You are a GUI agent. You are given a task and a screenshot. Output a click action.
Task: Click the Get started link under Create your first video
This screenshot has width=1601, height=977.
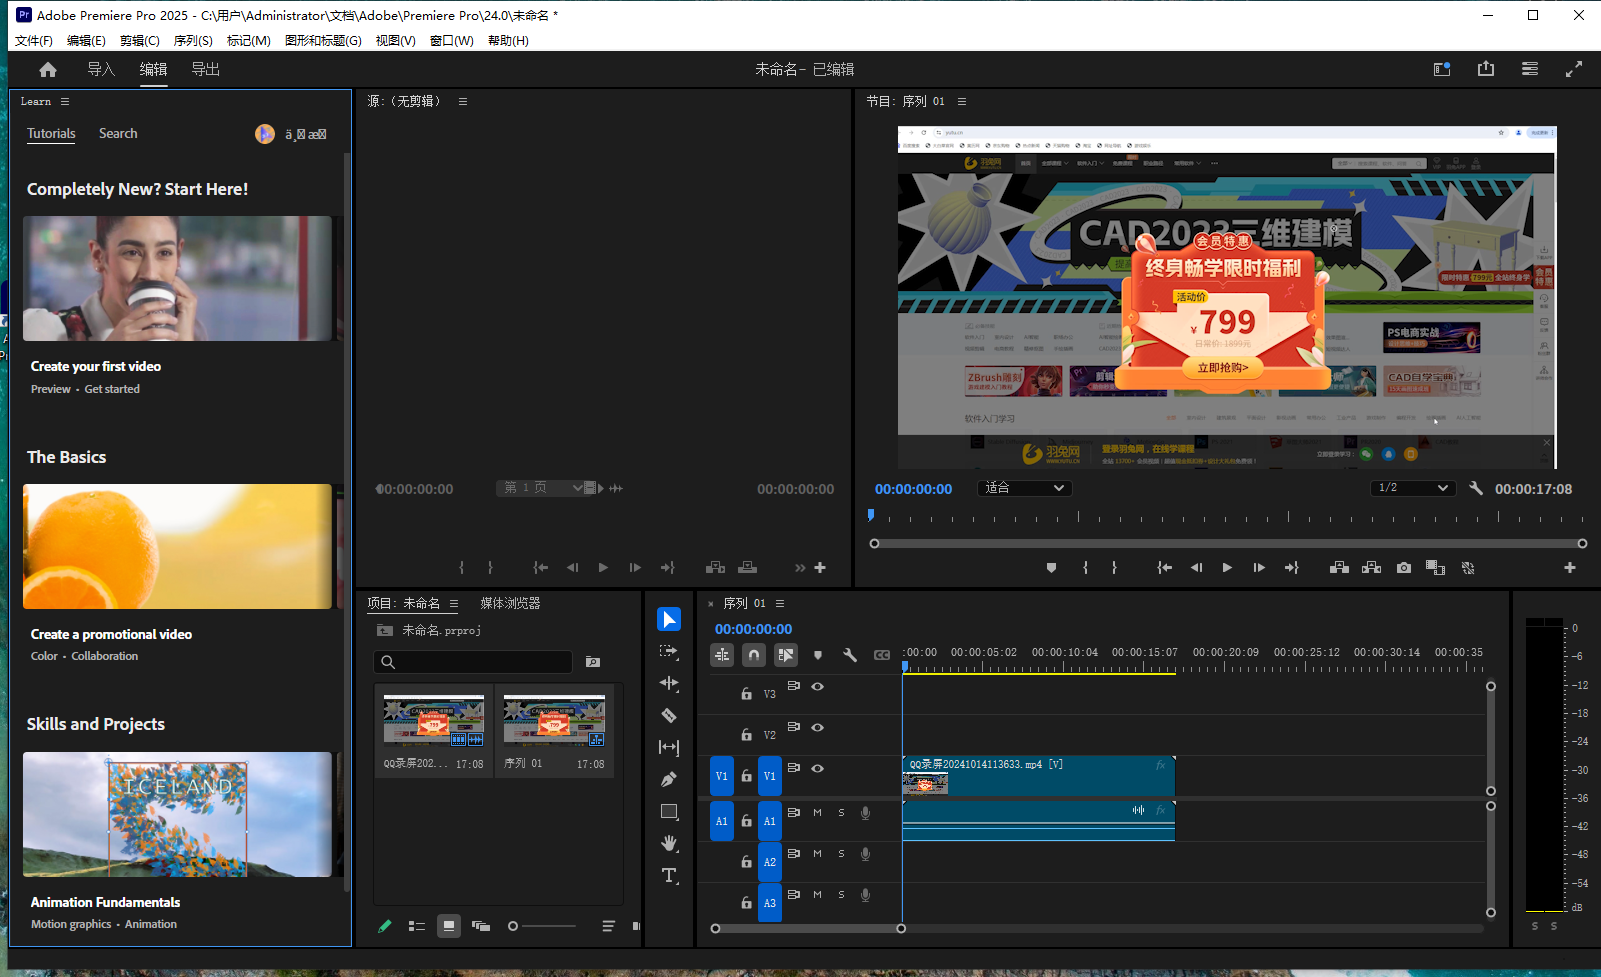[112, 389]
